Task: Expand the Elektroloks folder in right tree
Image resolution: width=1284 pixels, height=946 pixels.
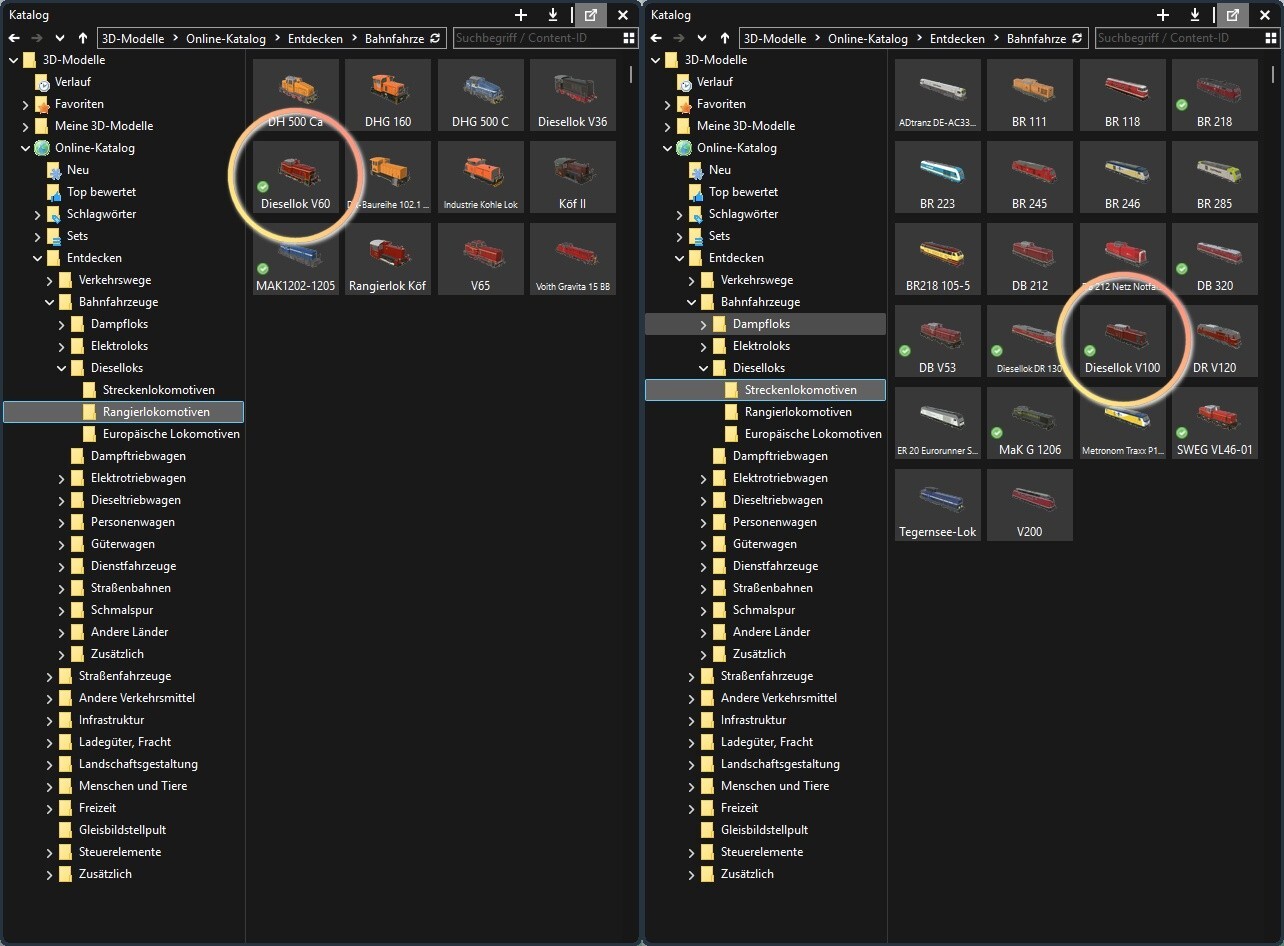Action: coord(704,346)
